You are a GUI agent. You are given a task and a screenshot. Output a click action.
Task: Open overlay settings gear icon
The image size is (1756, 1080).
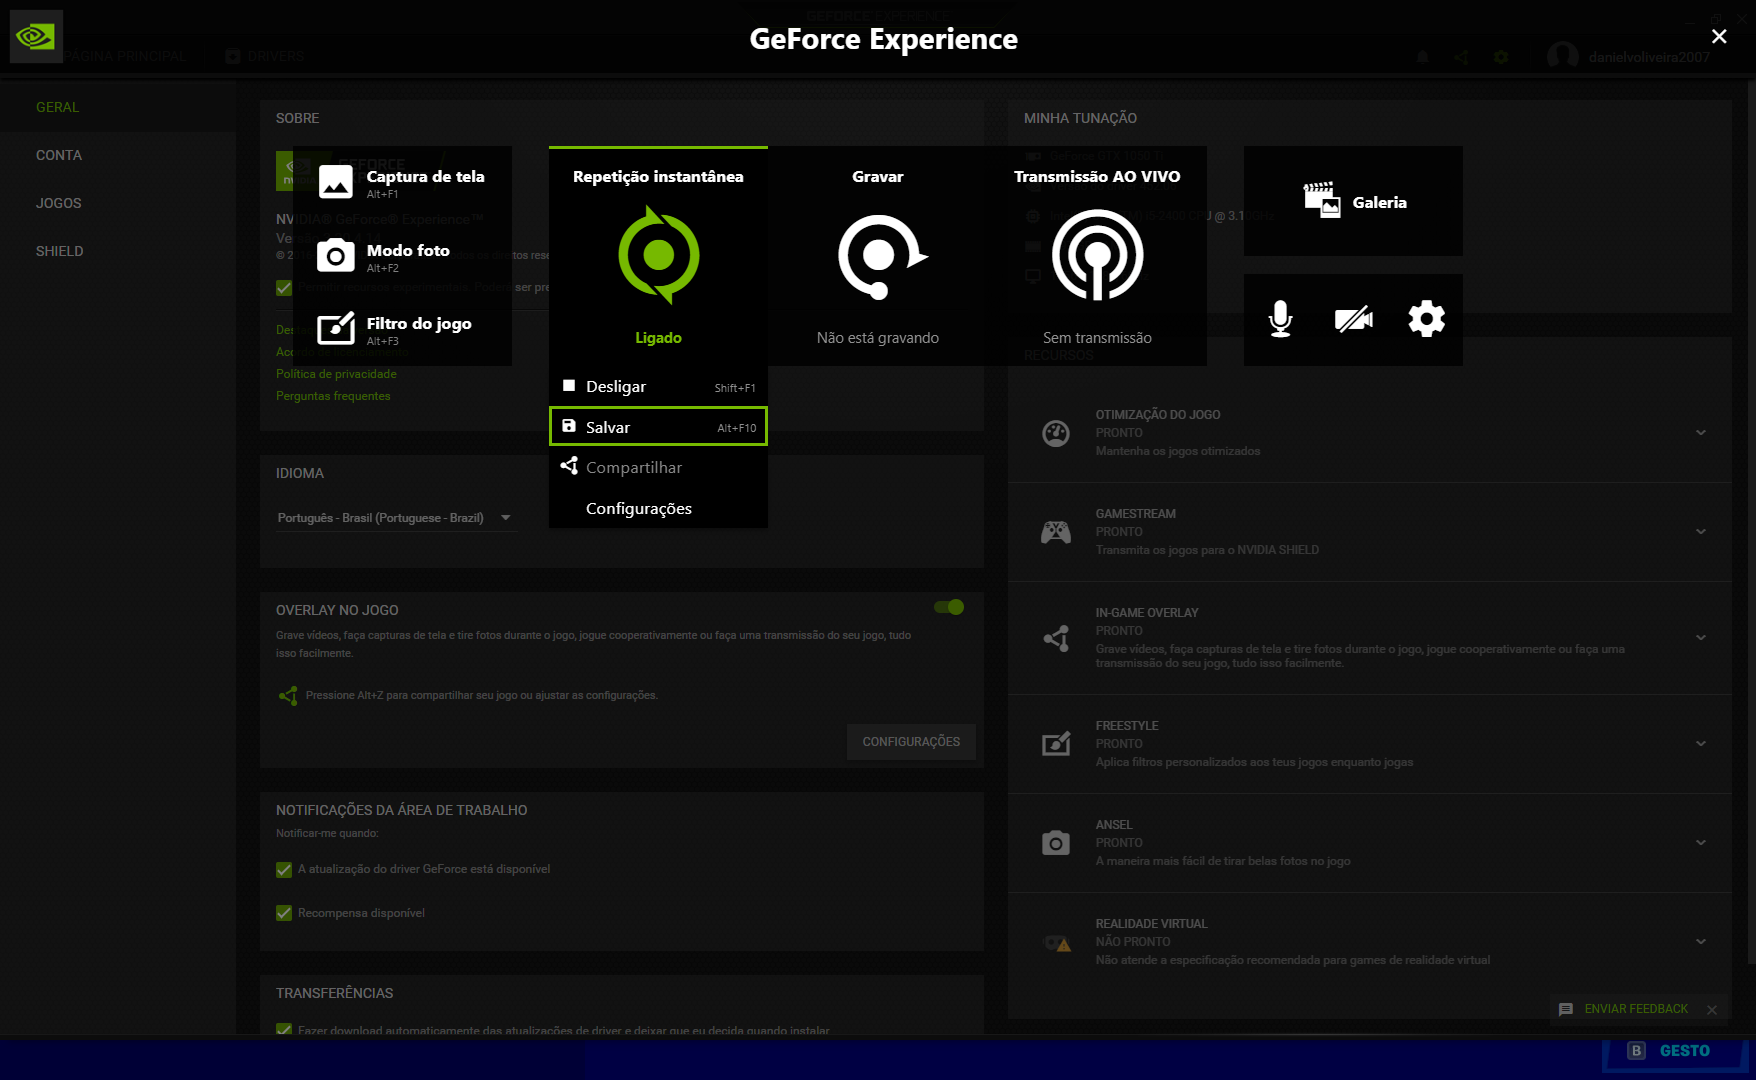point(1426,319)
